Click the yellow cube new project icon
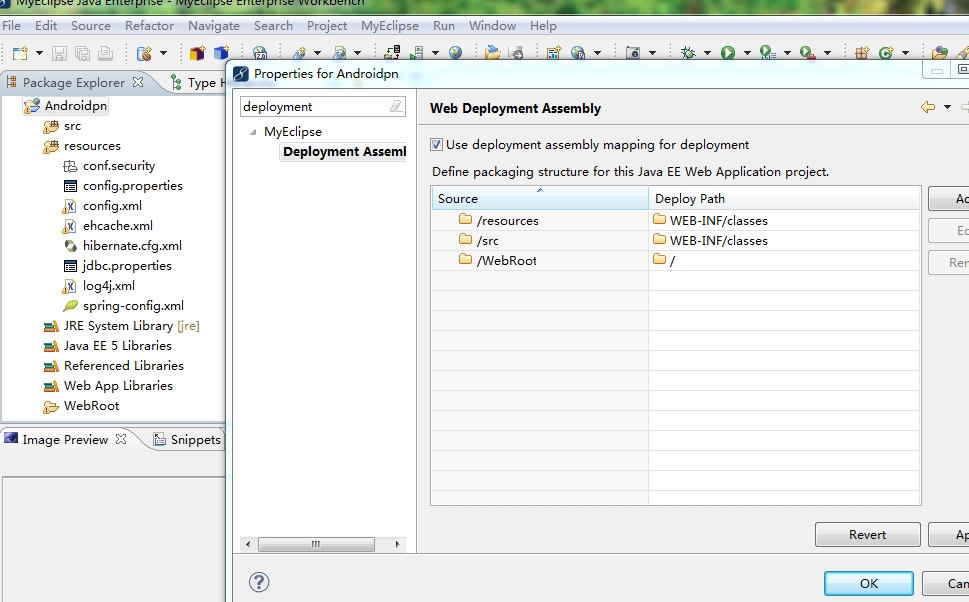Screen dimensions: 969x602 [197, 53]
